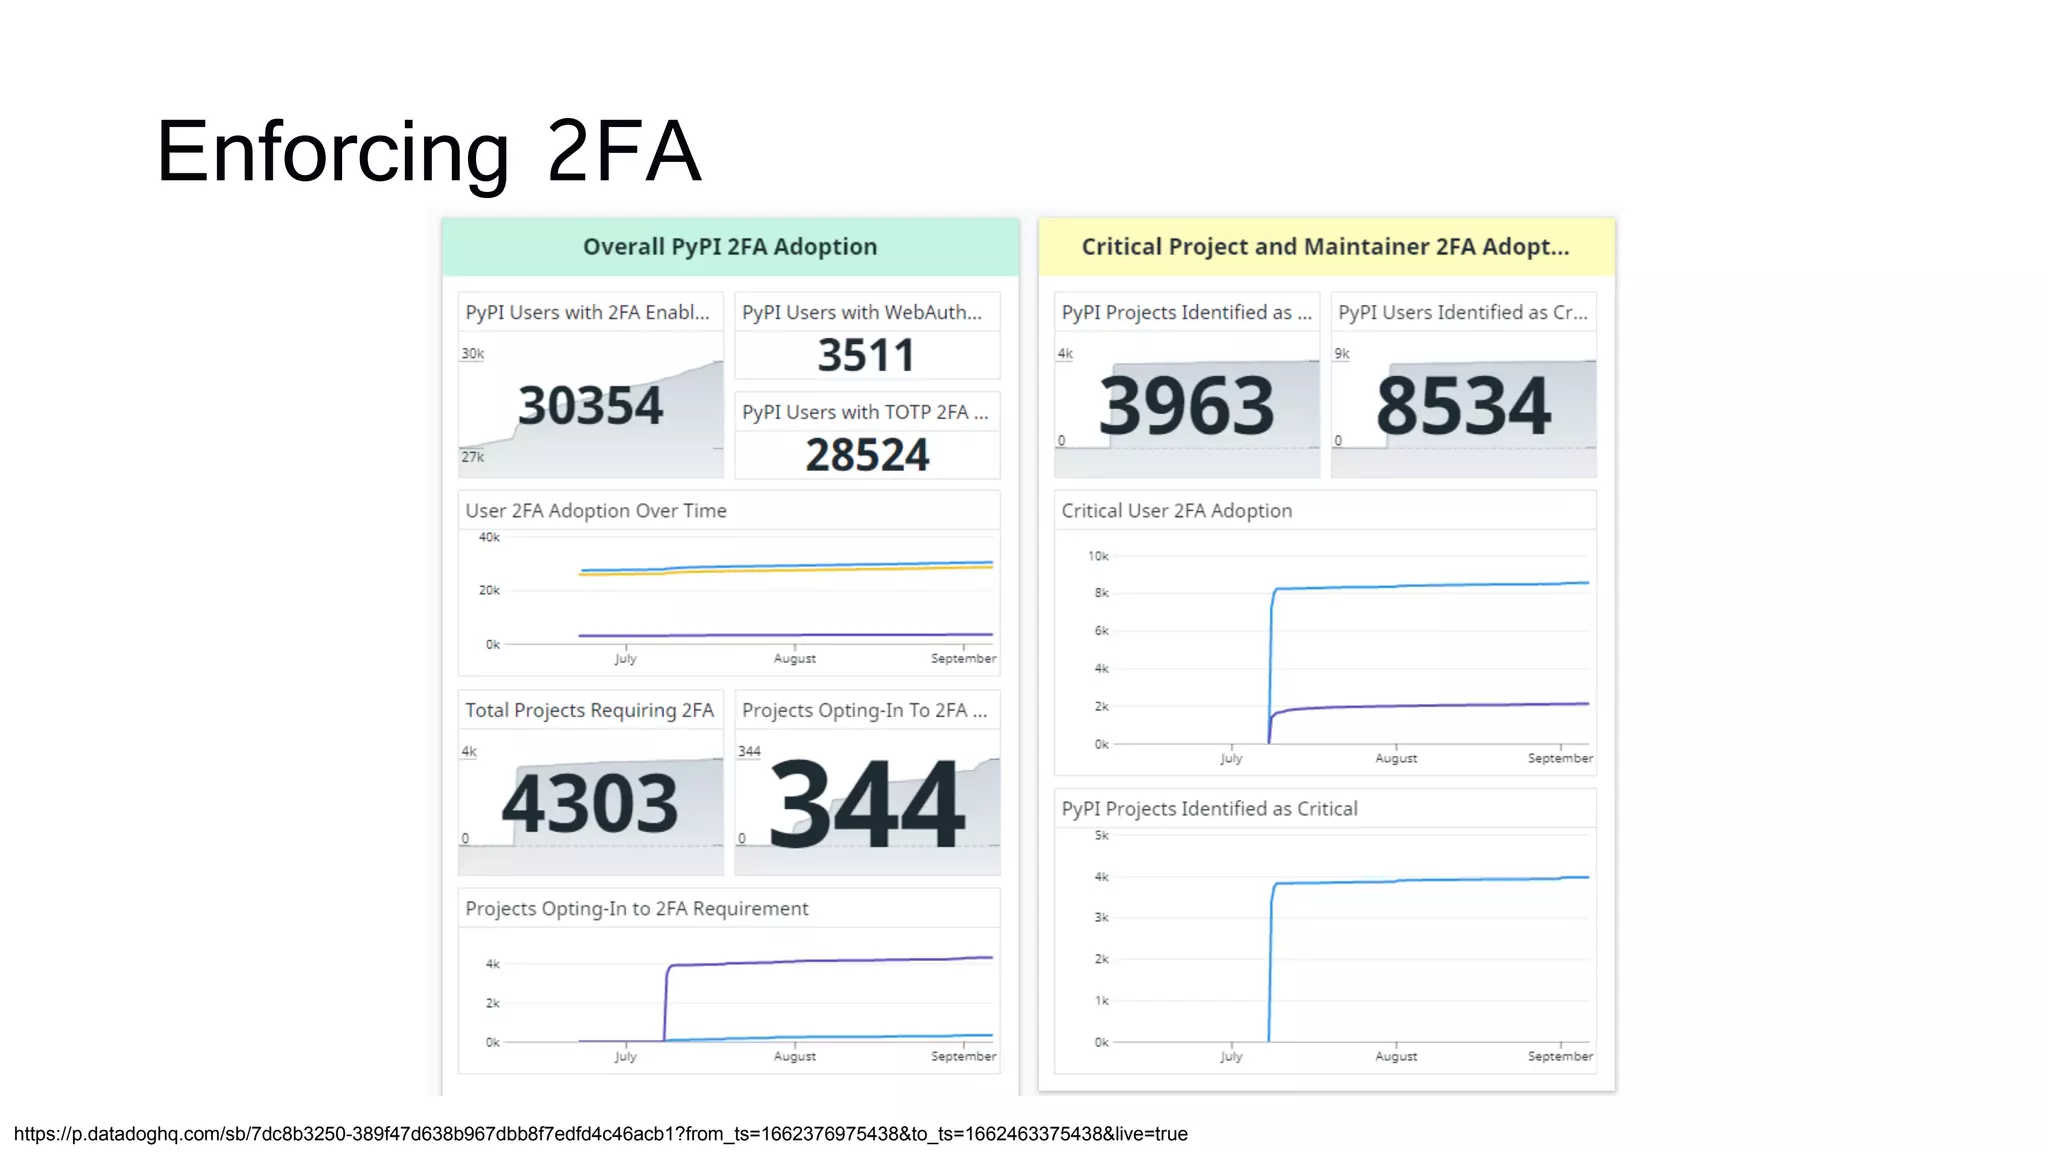
Task: Click the datadoghq URL at the bottom
Action: tap(600, 1134)
